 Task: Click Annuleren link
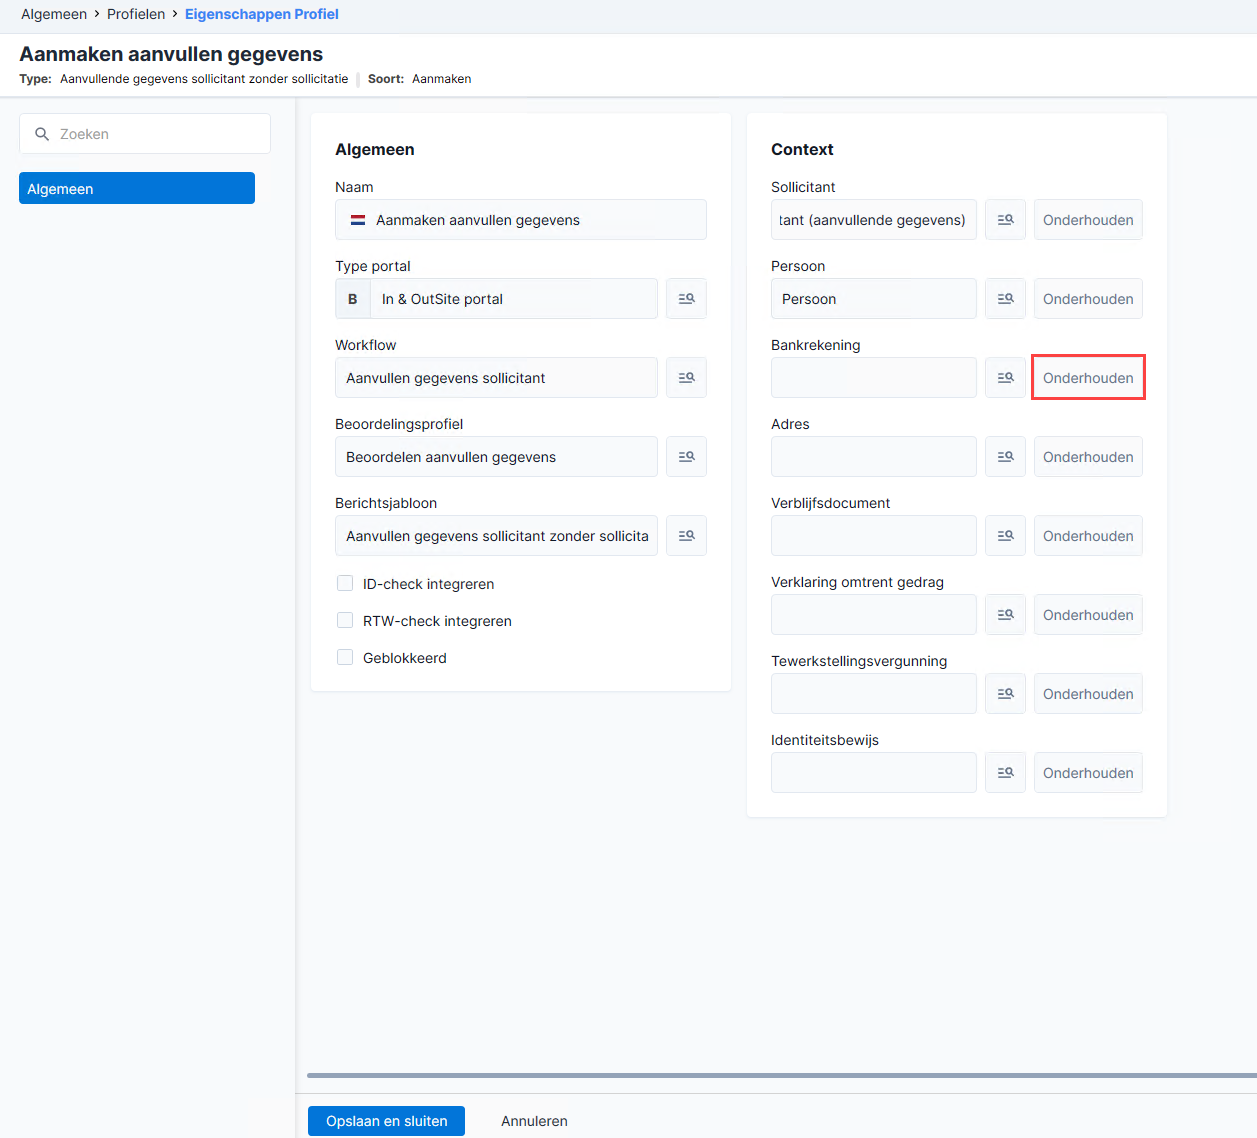click(534, 1121)
